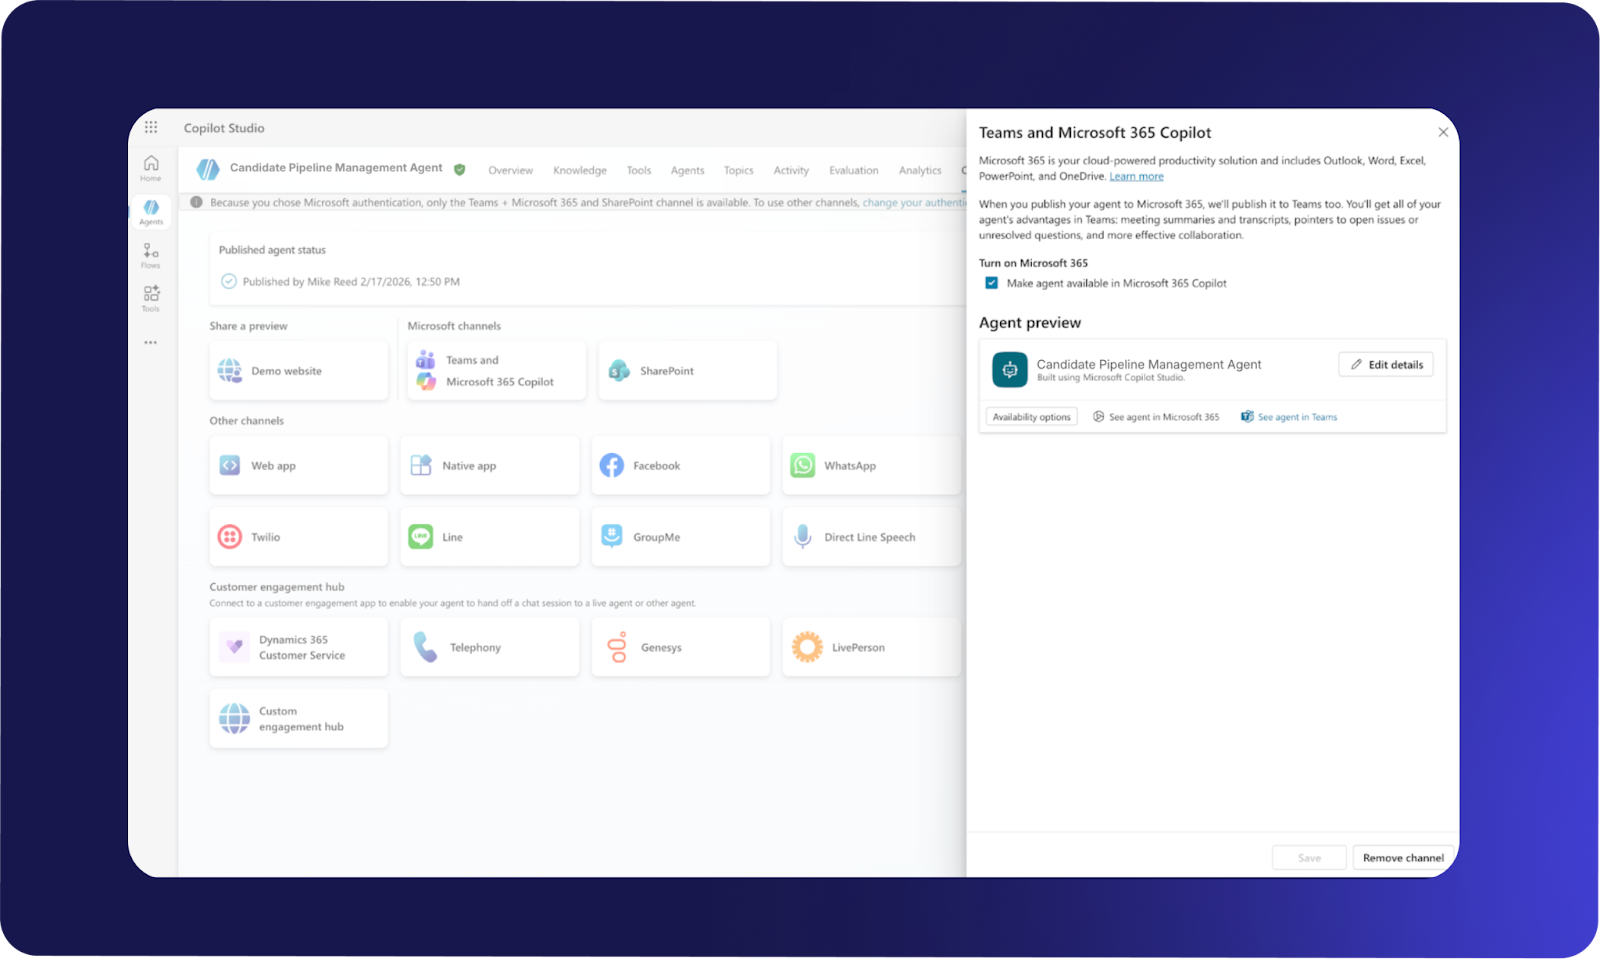Open the app launcher waffle icon
1600x959 pixels.
[151, 127]
